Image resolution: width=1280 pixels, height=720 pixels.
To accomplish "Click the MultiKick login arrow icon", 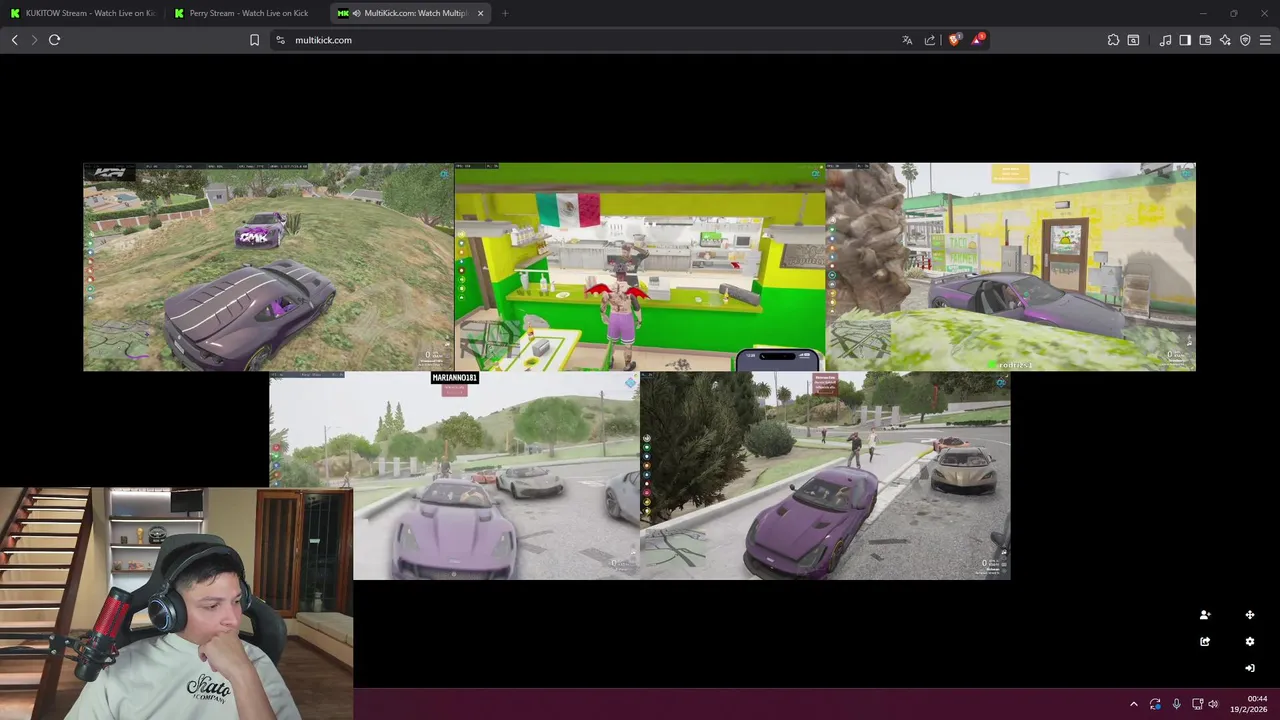I will [x=1250, y=668].
